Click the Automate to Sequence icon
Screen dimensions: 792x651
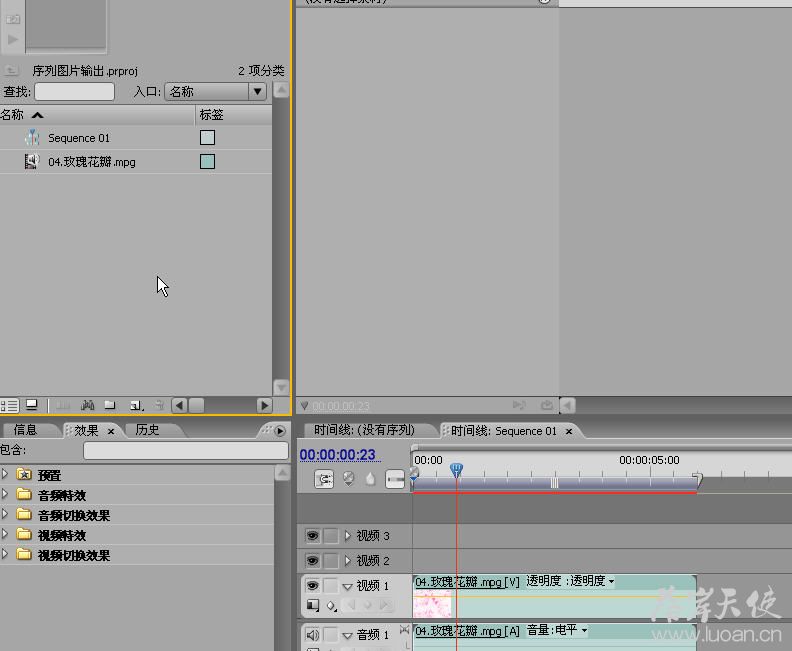pos(63,405)
